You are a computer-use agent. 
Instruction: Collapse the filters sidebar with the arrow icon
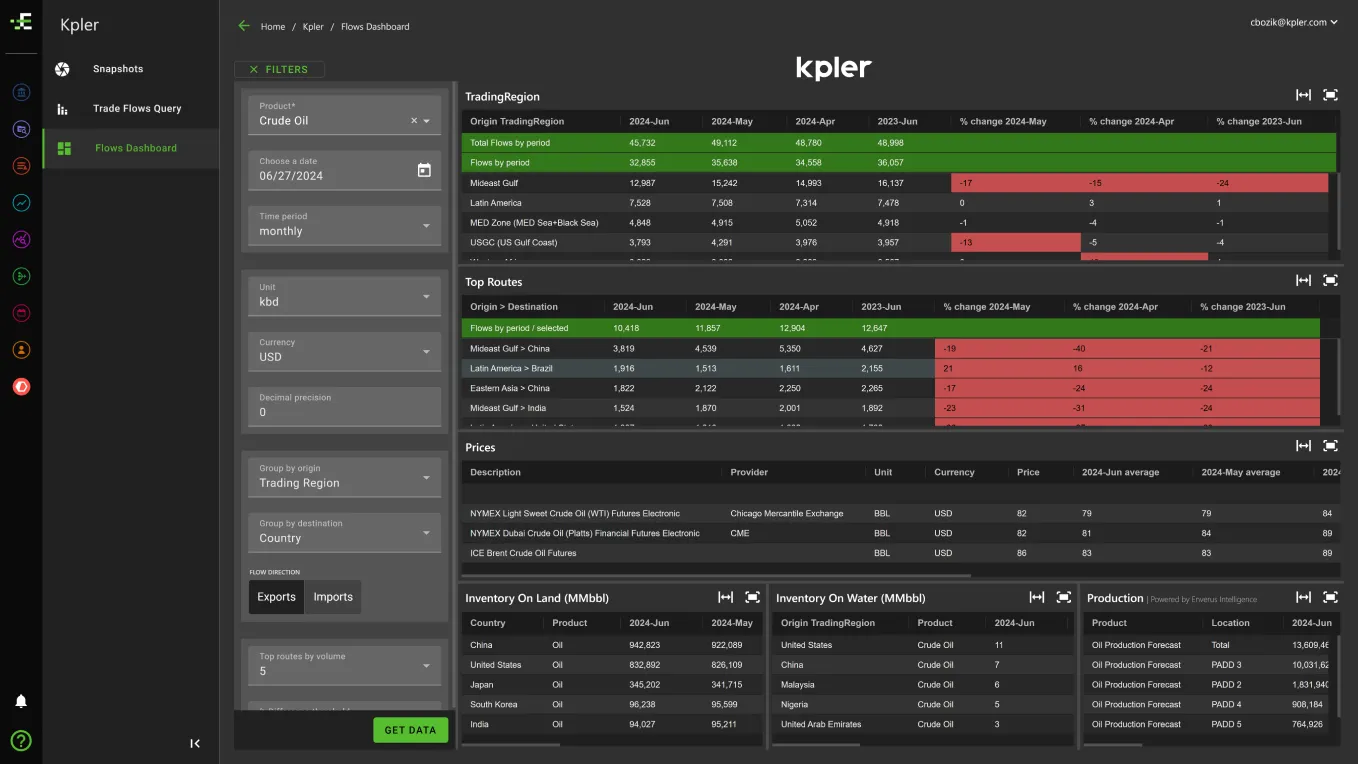click(x=195, y=743)
